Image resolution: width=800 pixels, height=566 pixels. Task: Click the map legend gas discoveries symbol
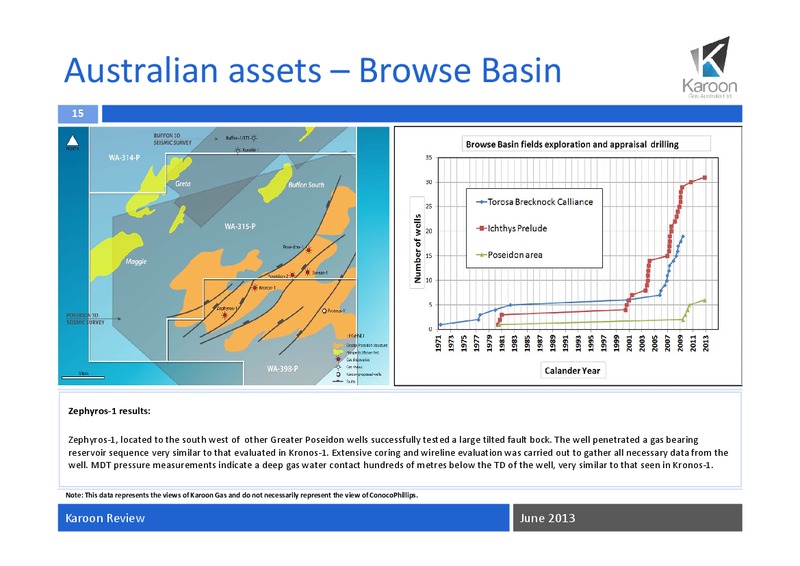[337, 359]
